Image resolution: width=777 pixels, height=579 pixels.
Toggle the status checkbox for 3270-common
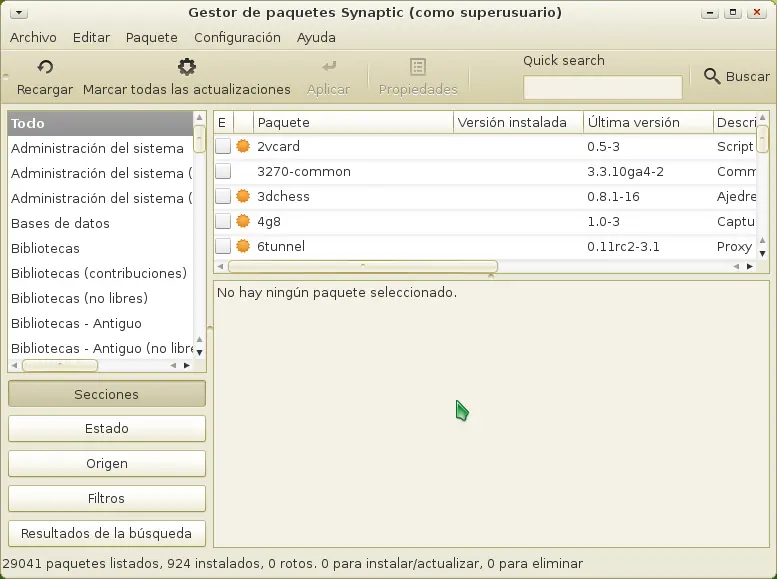pos(223,171)
